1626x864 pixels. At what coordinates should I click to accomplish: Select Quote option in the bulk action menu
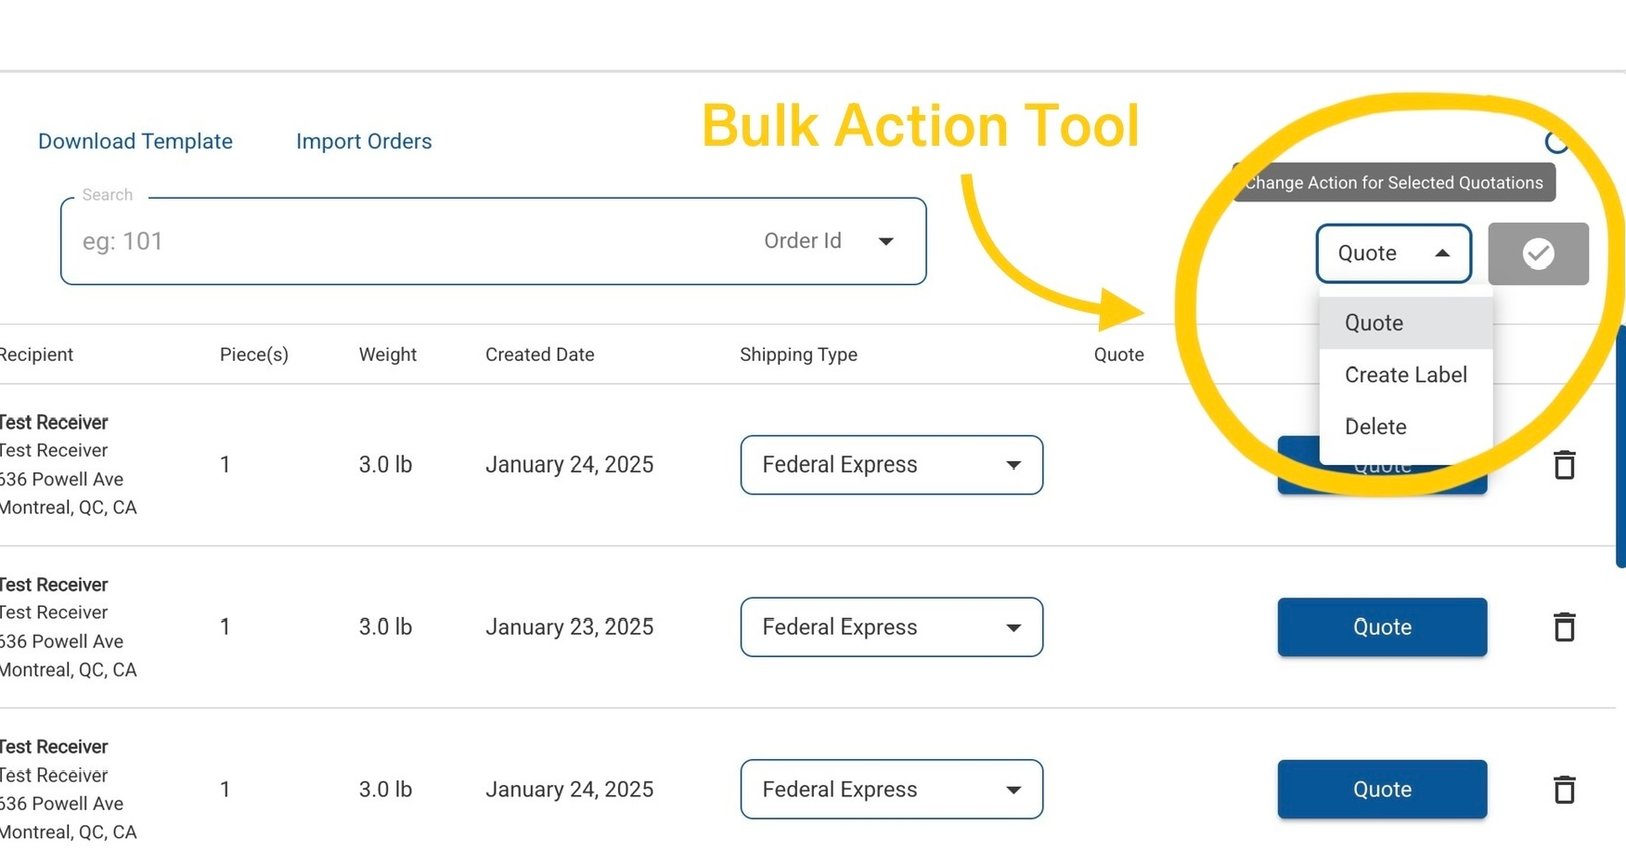click(x=1375, y=323)
